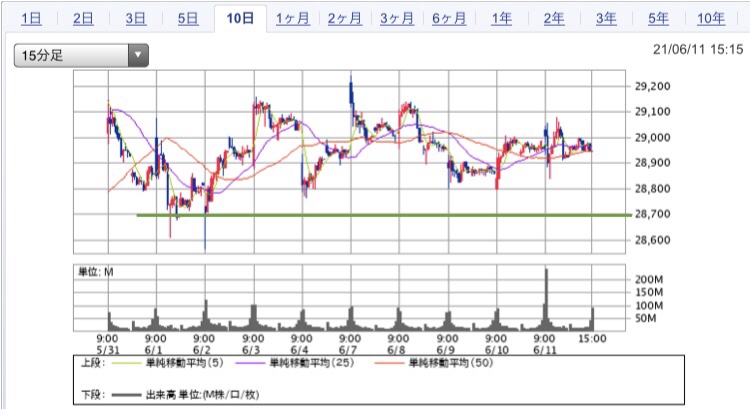Image resolution: width=750 pixels, height=409 pixels.
Task: Switch to the 6ヶ月 period tab
Action: coord(449,19)
